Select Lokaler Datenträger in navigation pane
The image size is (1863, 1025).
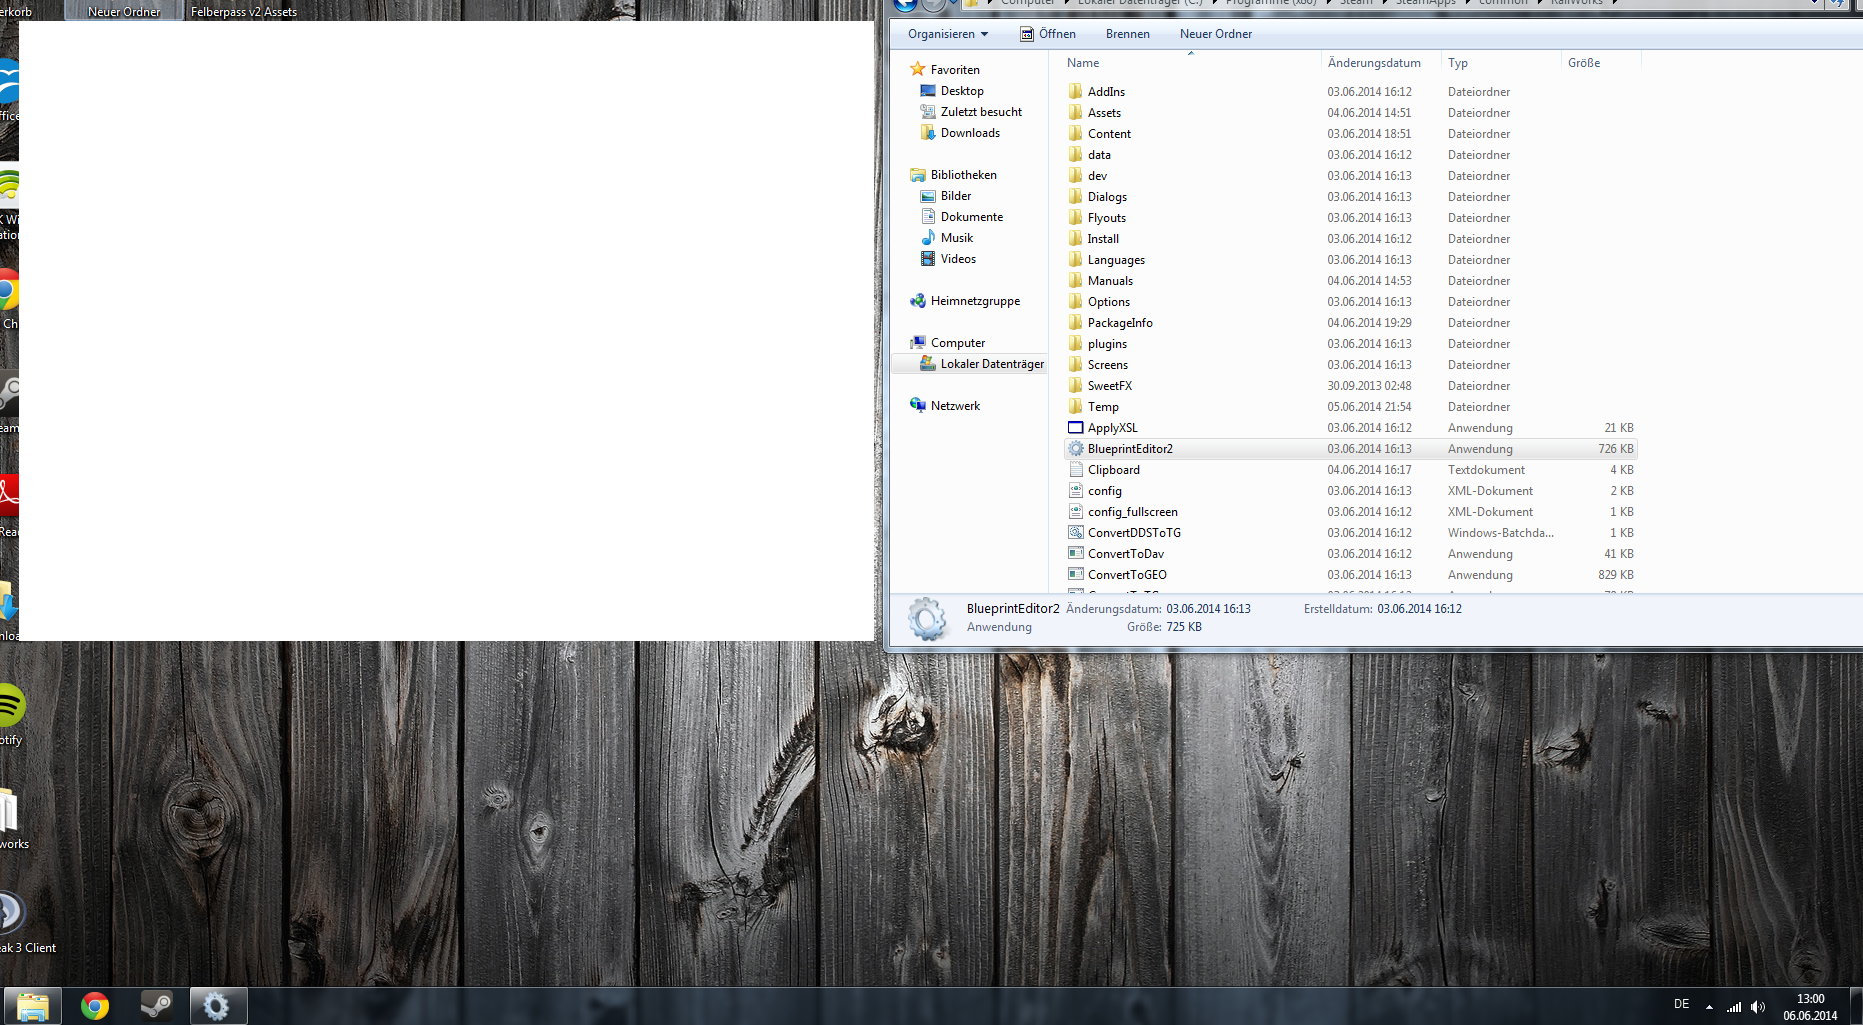[991, 364]
